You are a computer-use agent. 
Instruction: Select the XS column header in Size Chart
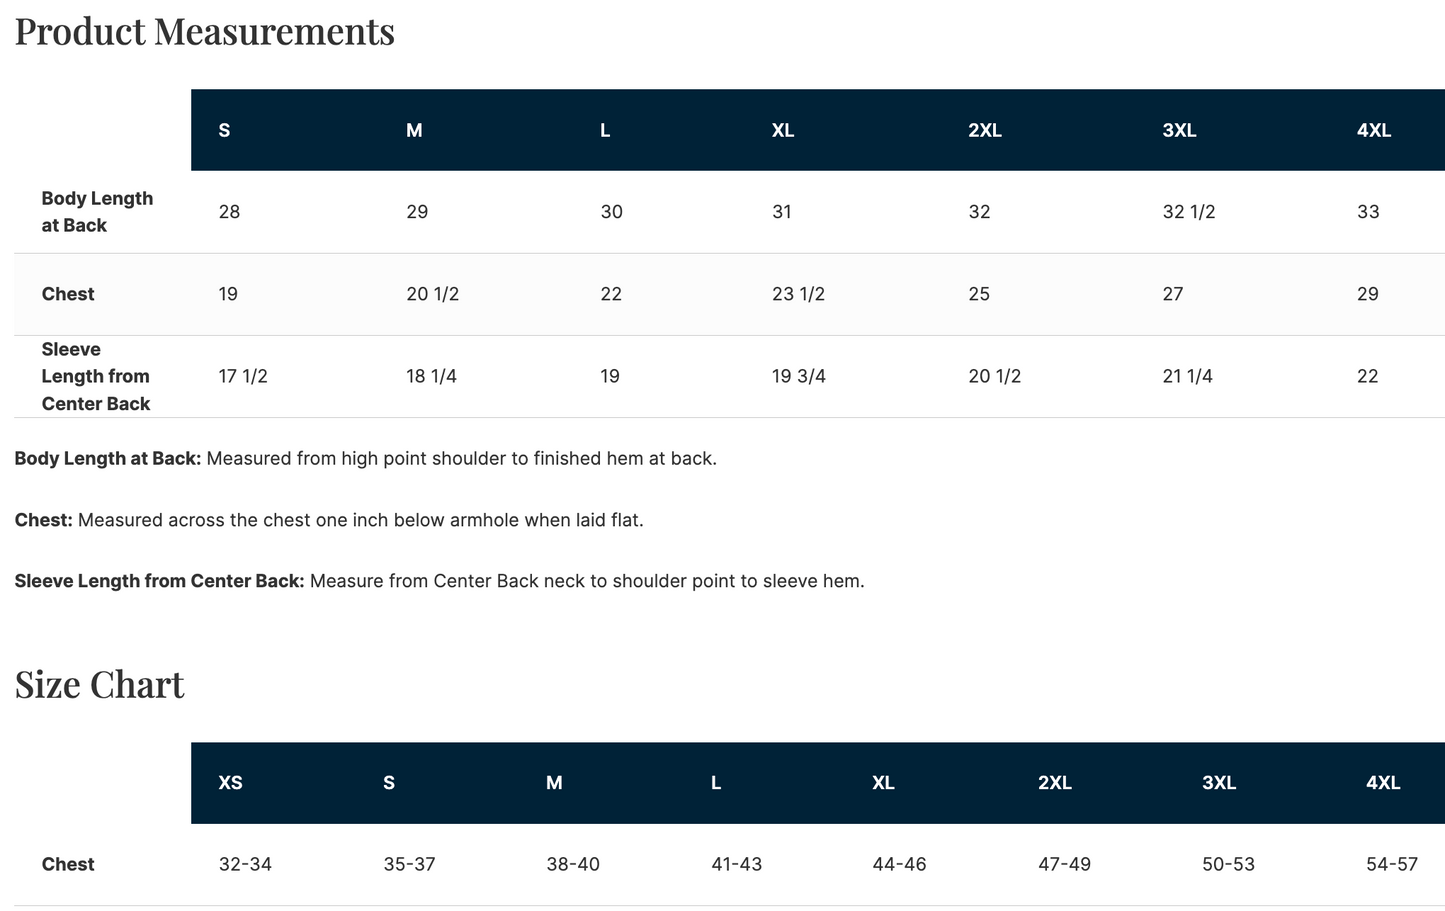click(231, 783)
